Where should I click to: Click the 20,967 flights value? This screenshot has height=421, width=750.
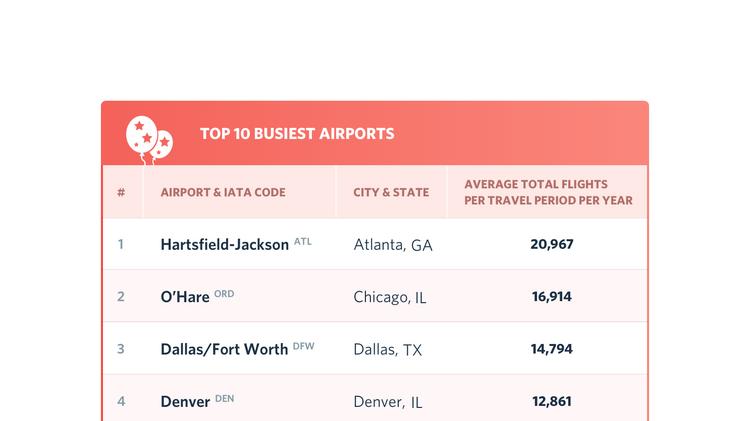point(551,244)
